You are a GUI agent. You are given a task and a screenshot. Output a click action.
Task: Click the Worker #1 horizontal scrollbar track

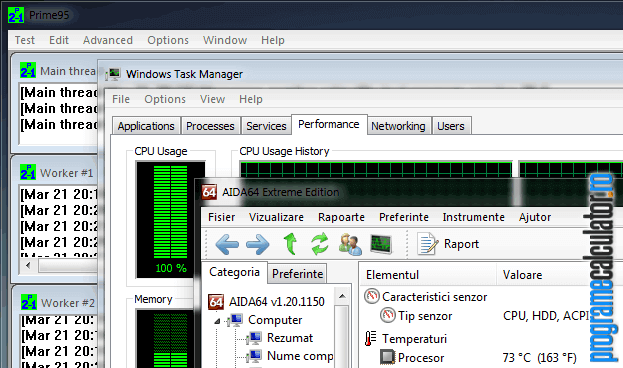[68, 265]
